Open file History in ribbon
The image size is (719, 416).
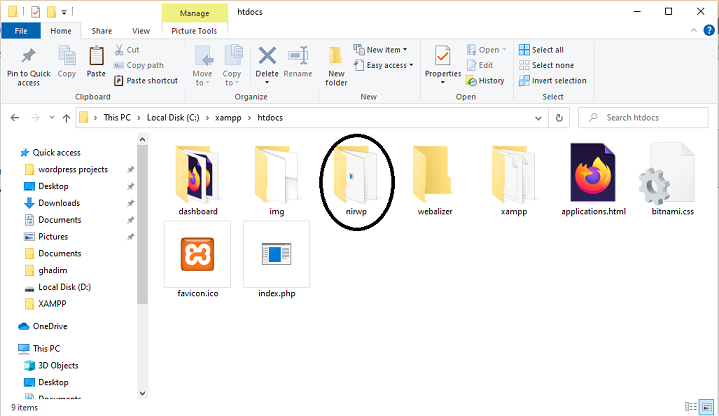[485, 81]
